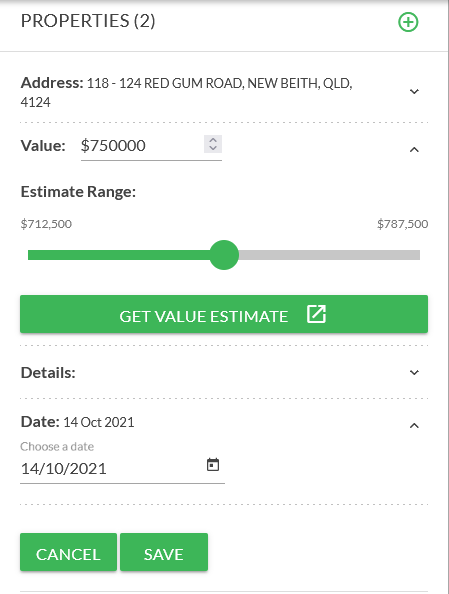Collapse the Date section chevron
449x594 pixels.
414,425
